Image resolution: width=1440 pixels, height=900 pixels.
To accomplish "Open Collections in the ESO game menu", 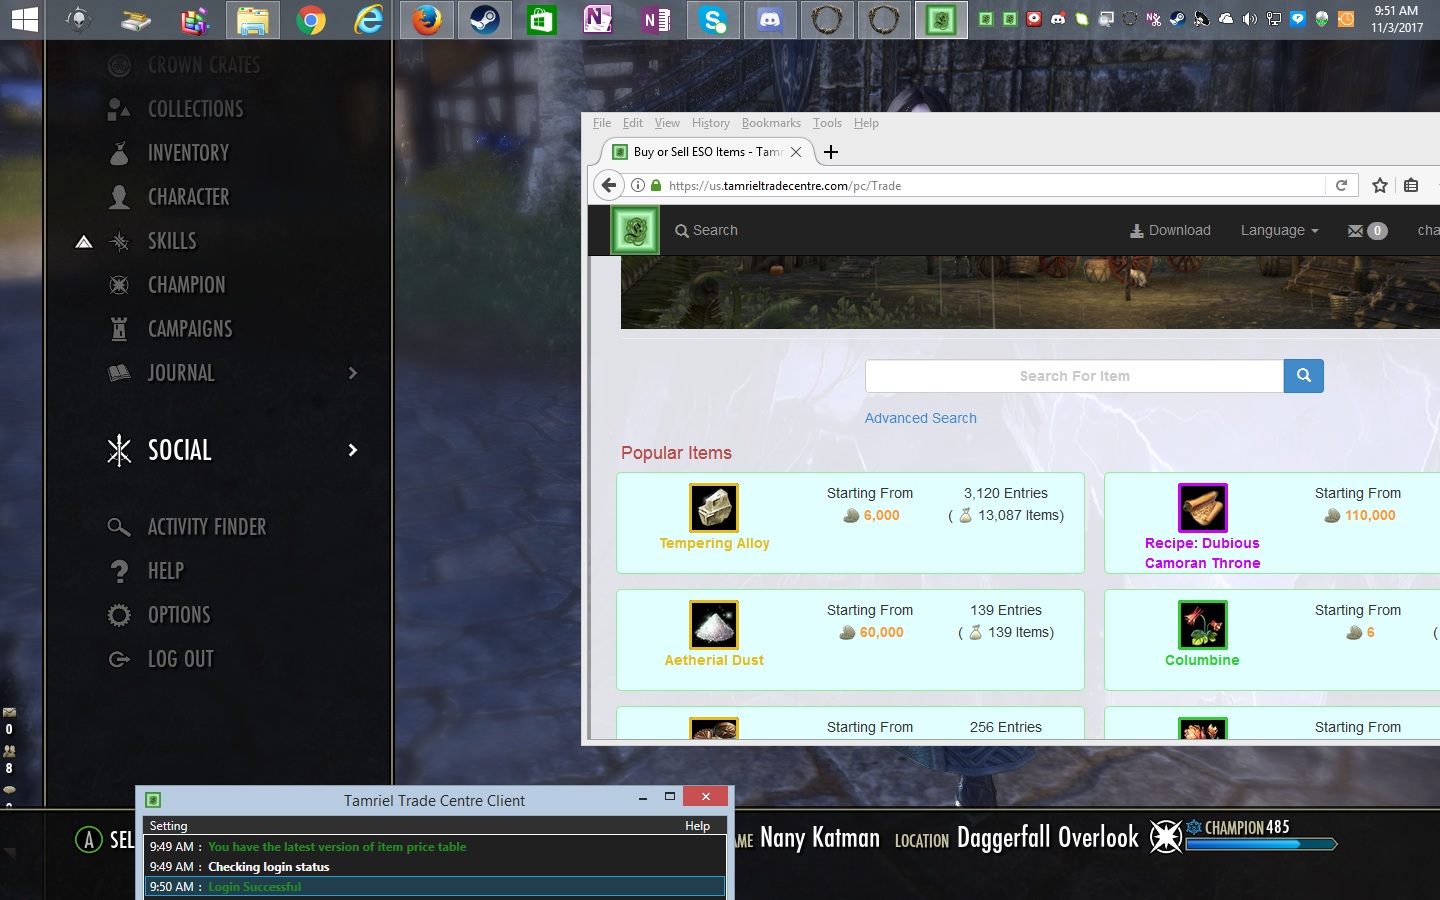I will [x=195, y=109].
